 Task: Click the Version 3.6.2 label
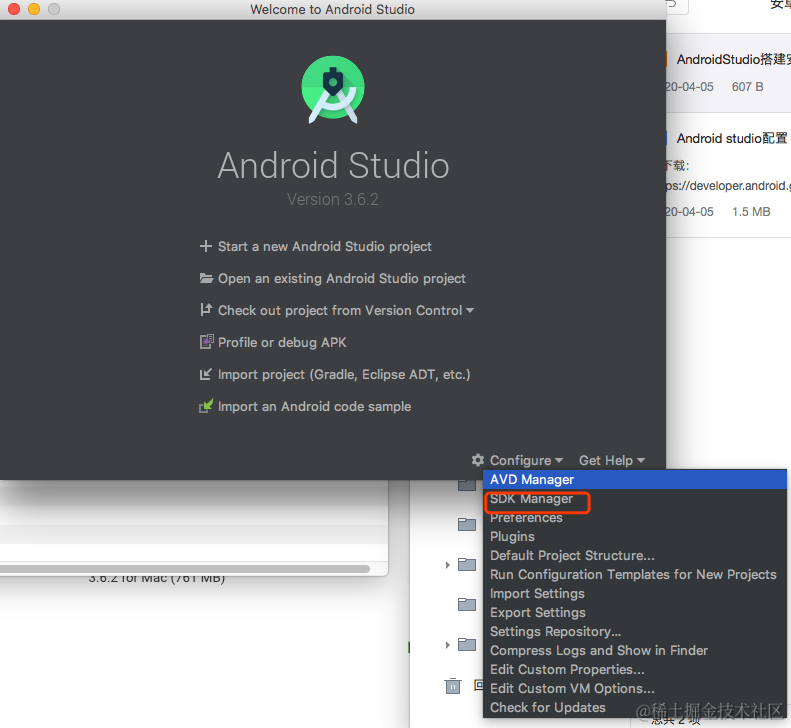tap(333, 199)
